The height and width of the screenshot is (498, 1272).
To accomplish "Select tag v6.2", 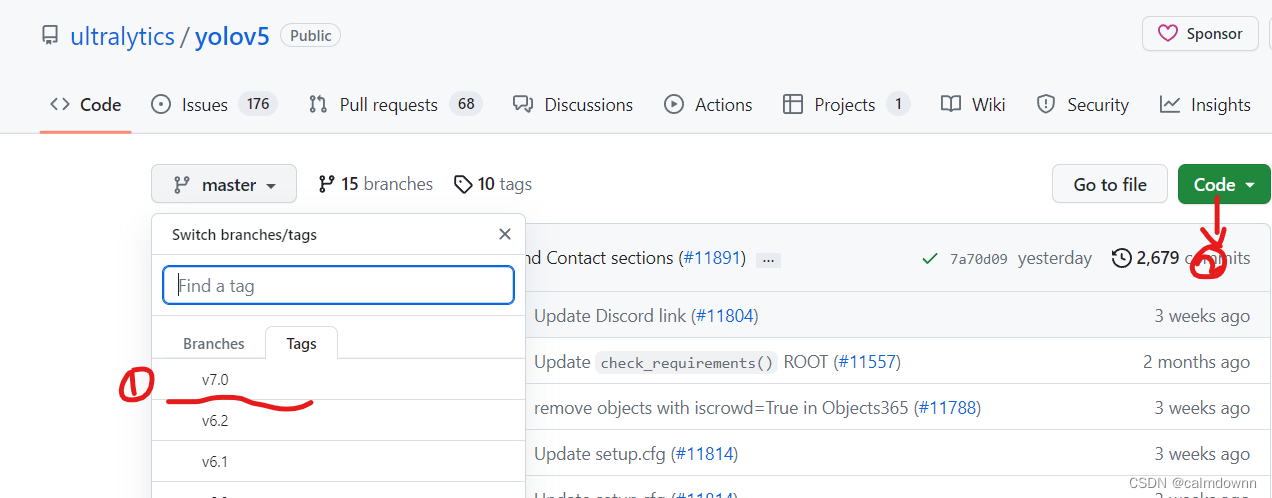I will point(338,421).
